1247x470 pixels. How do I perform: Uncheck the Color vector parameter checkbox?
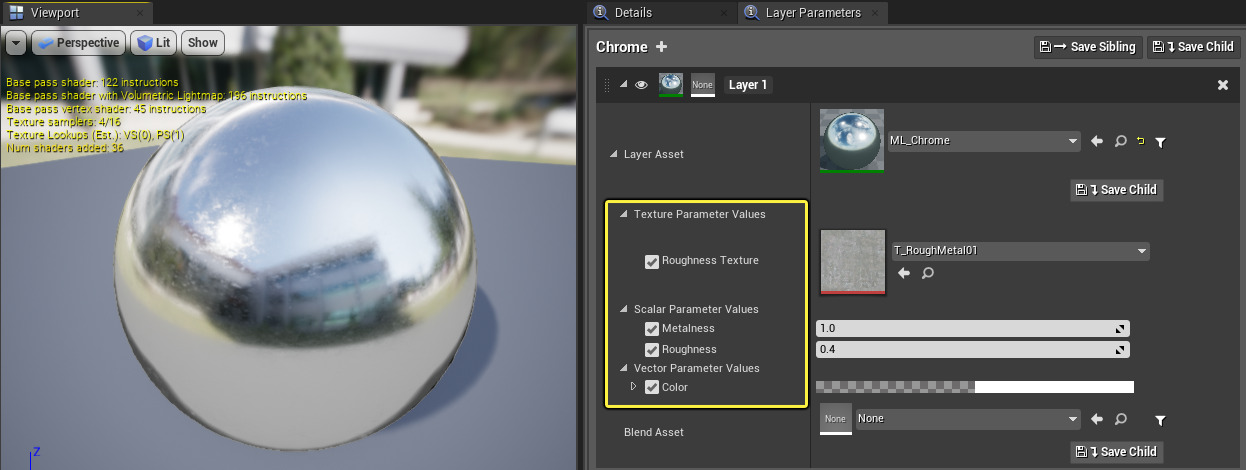click(x=652, y=387)
